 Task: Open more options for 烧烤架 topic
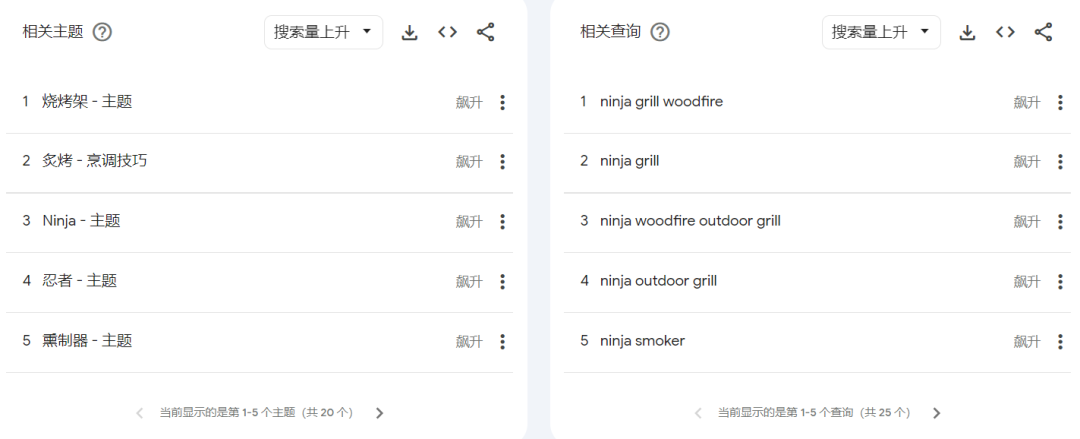(502, 103)
